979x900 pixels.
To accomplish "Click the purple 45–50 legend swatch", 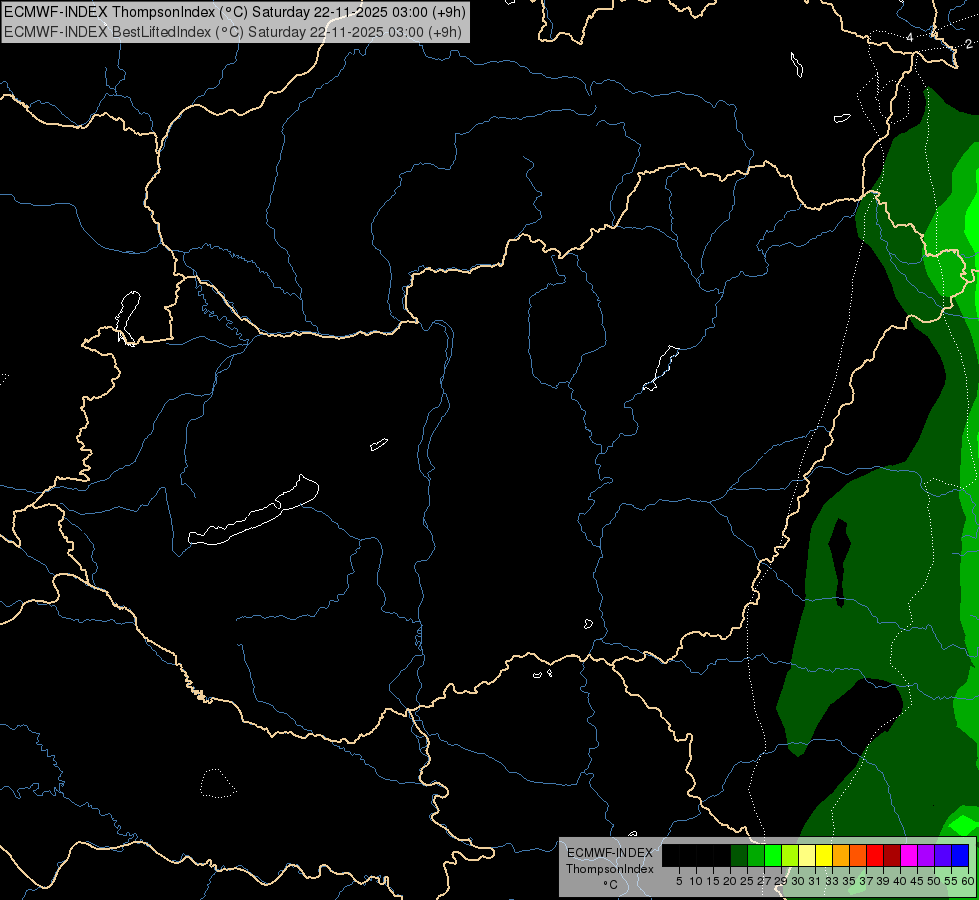I will [x=927, y=855].
